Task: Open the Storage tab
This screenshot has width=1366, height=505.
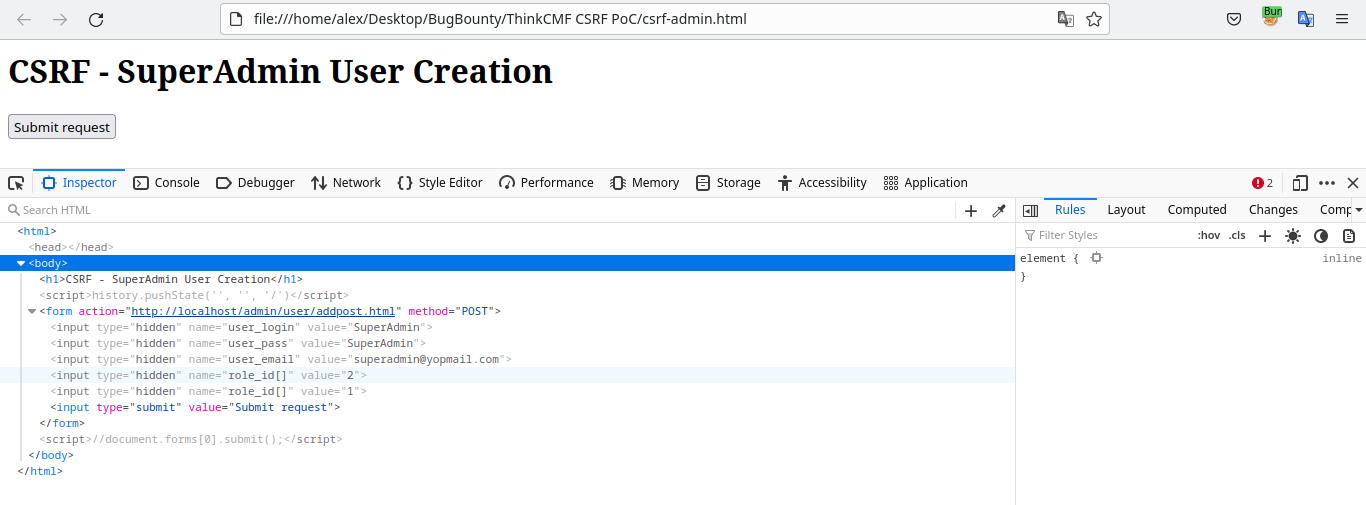Action: coord(728,183)
